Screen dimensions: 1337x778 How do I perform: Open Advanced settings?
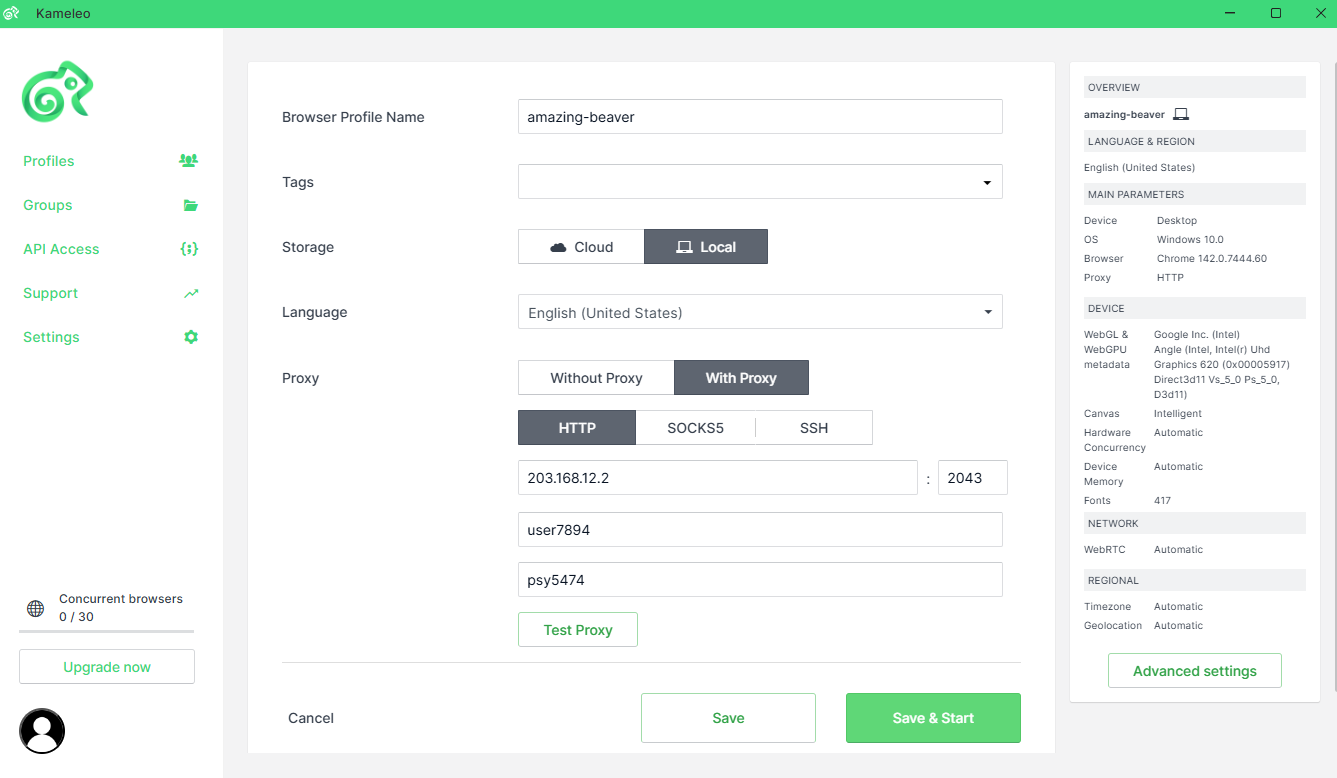pos(1195,671)
